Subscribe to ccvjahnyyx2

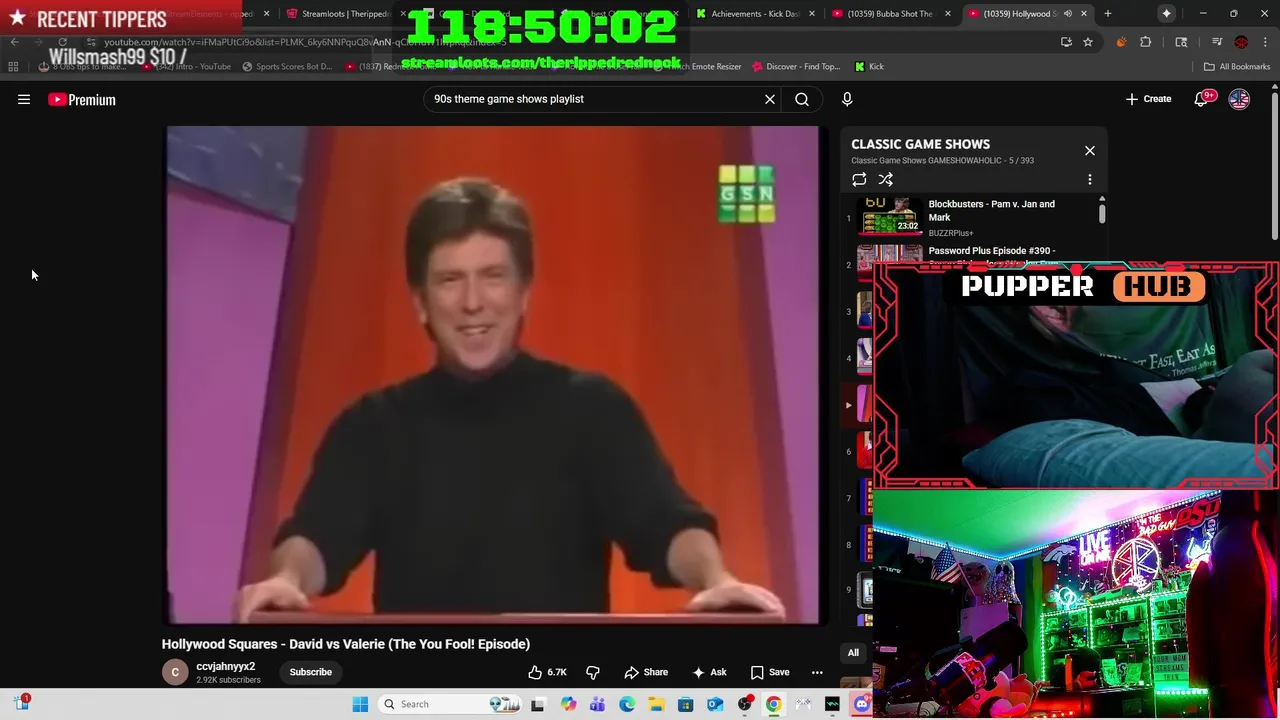click(x=310, y=672)
